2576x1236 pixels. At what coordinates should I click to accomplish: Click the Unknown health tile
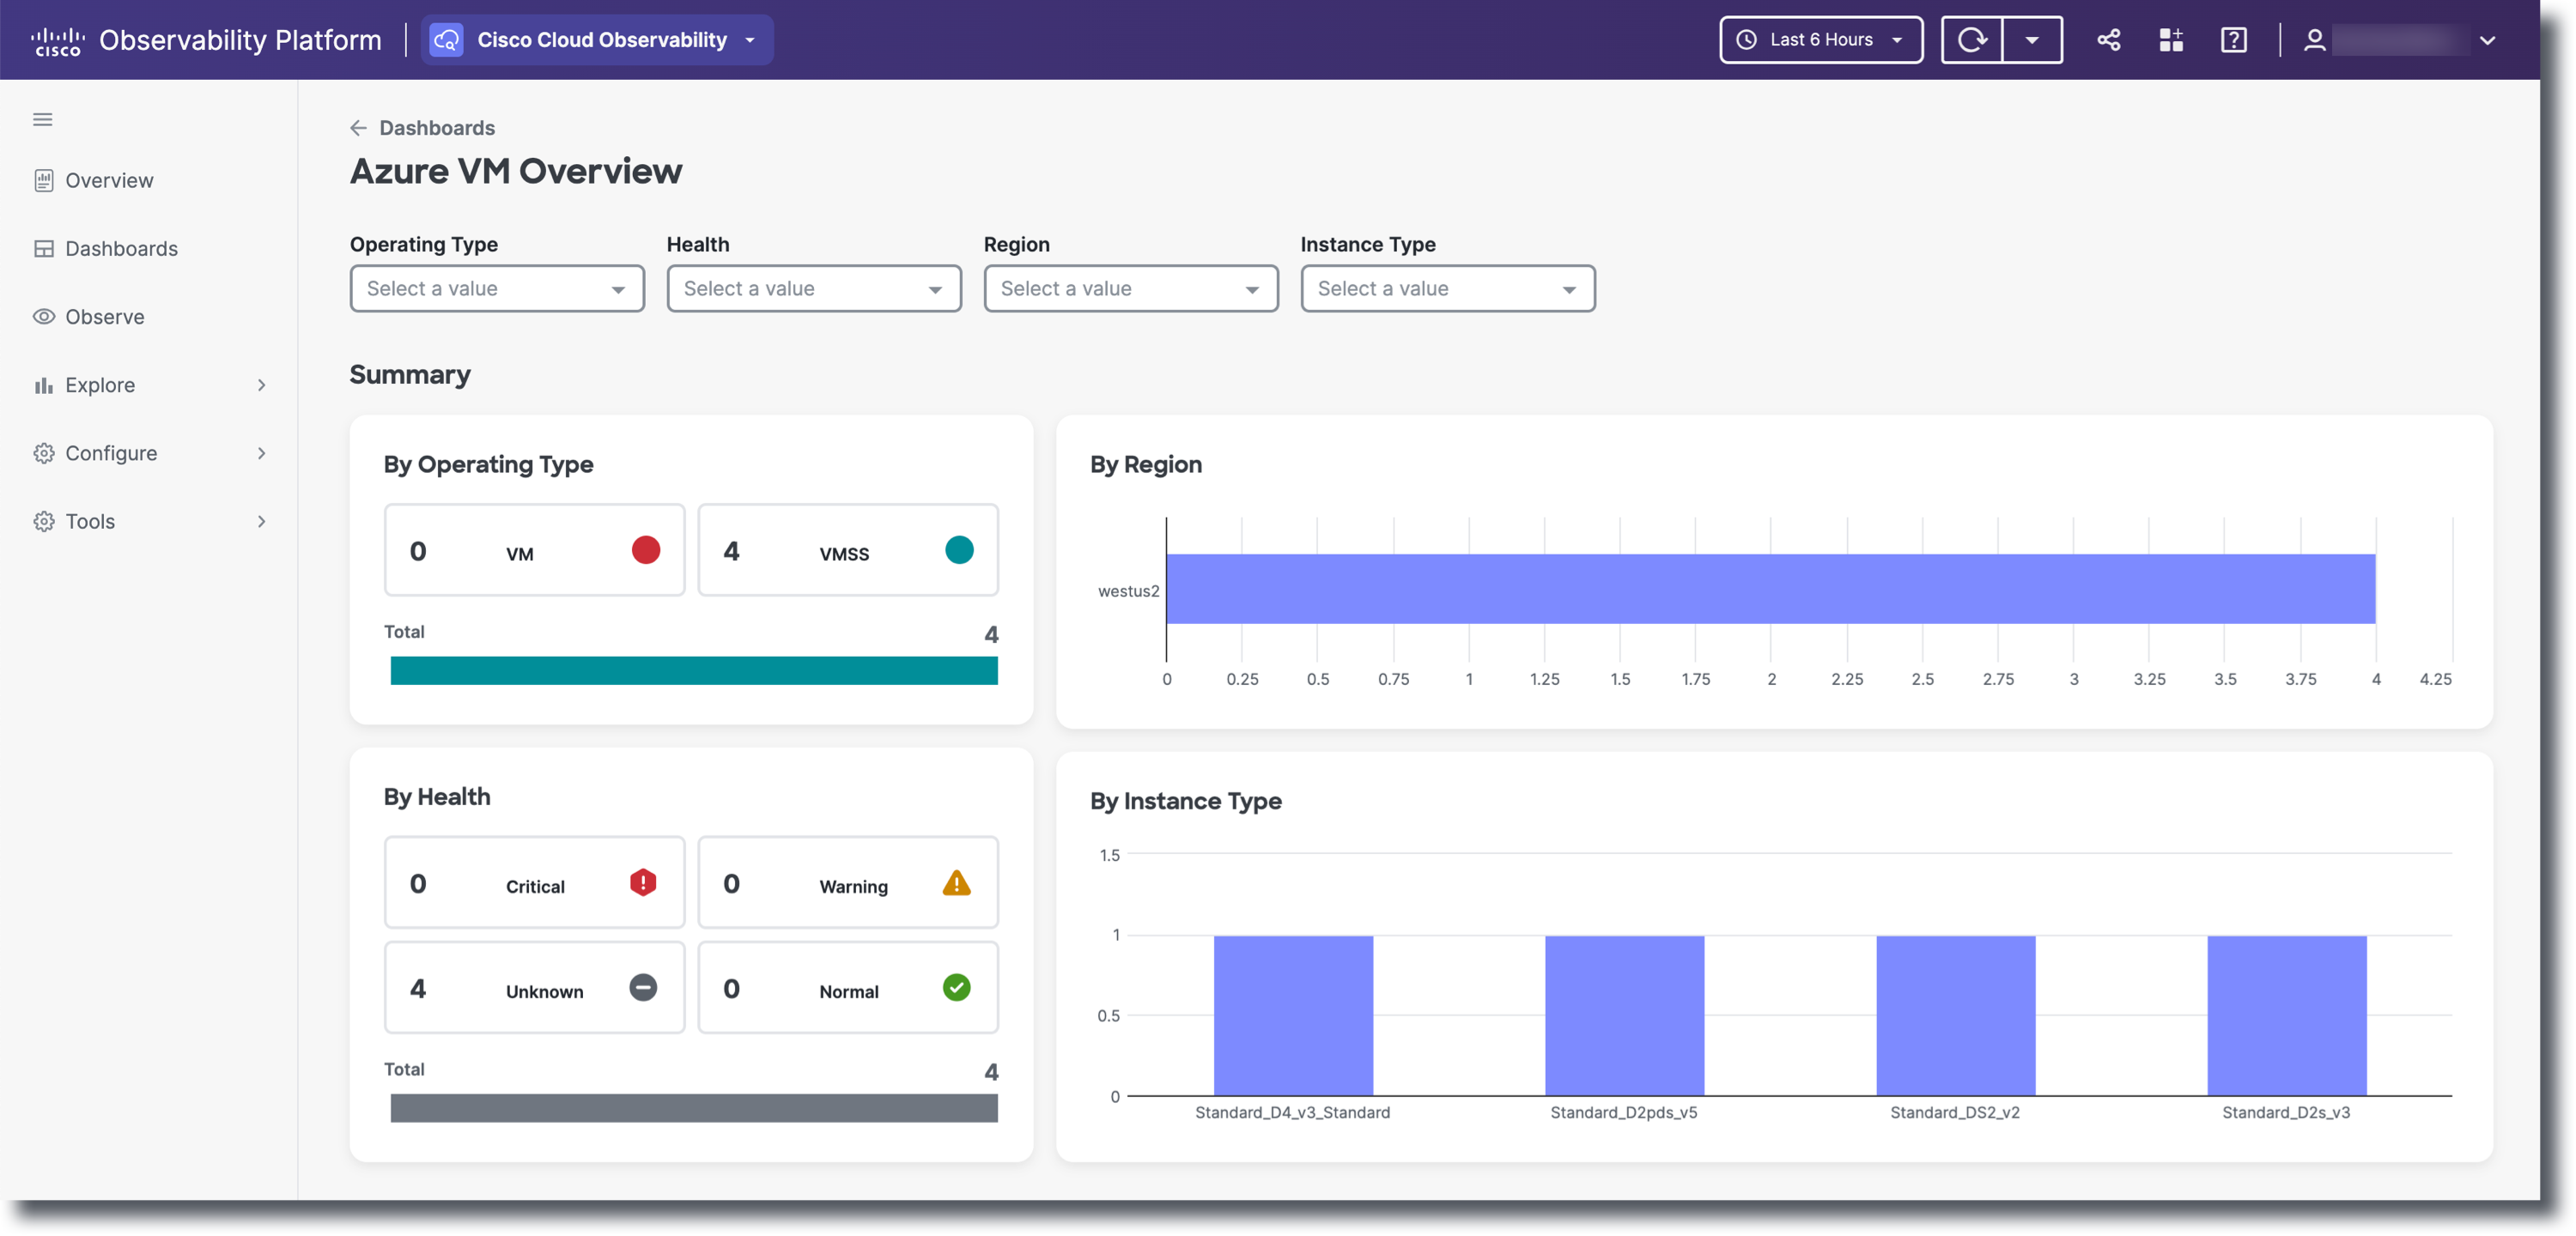(x=535, y=988)
